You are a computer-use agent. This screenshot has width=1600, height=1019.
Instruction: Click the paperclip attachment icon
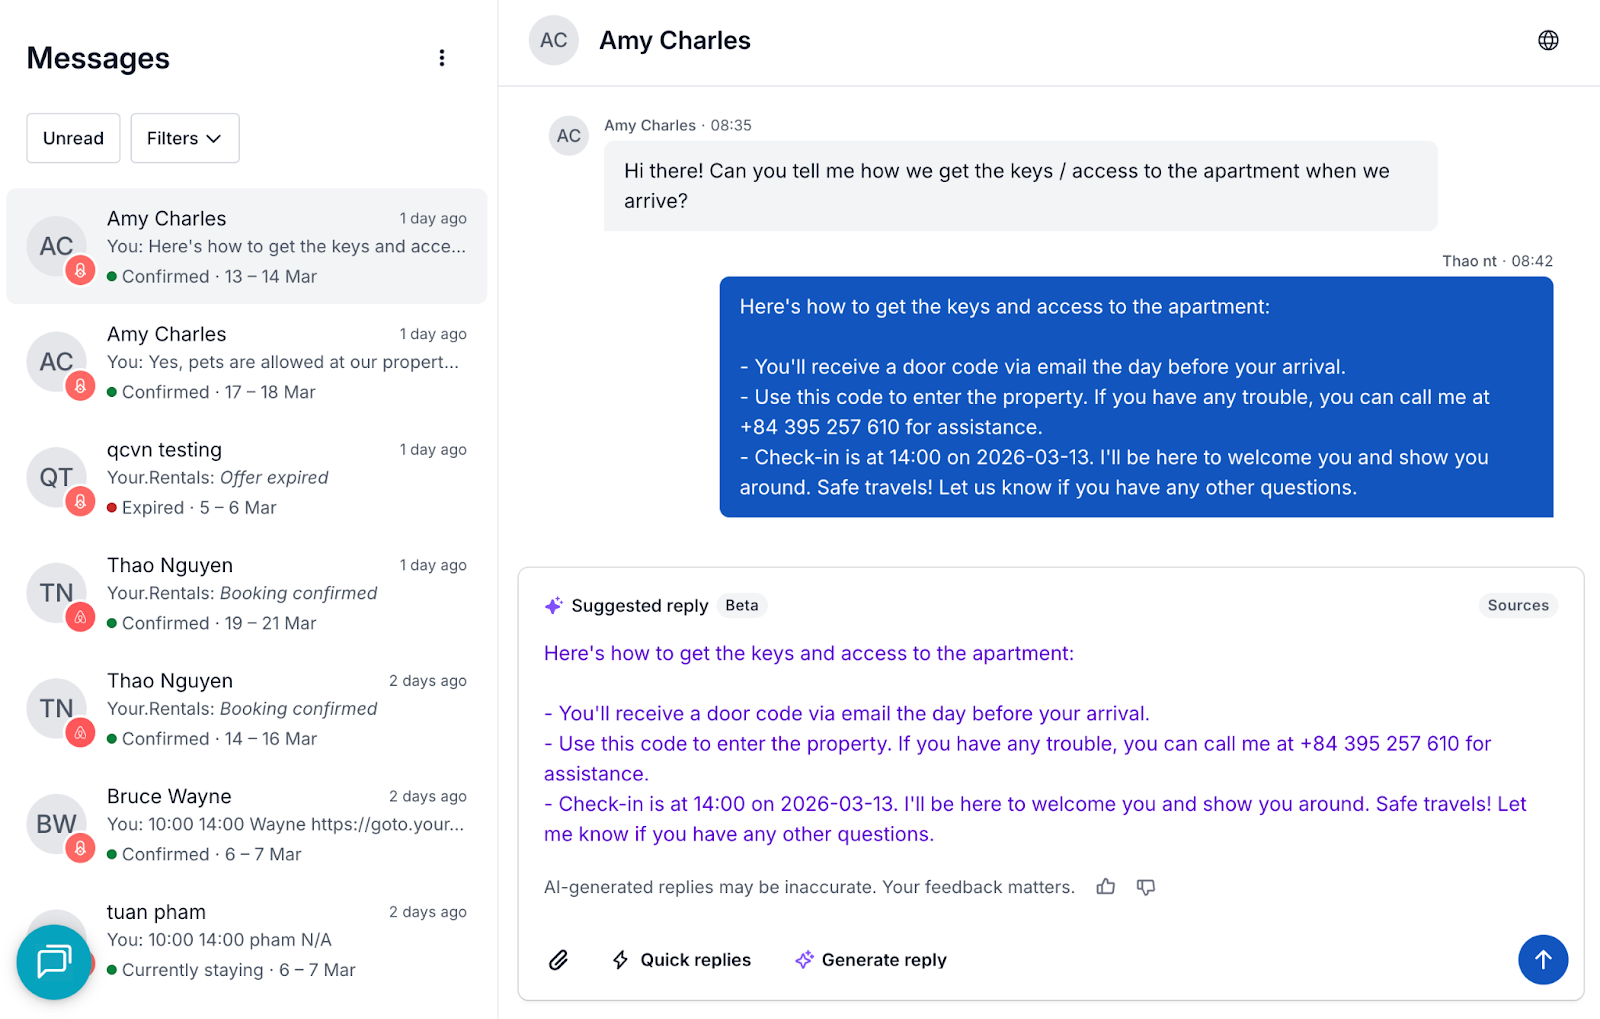[559, 960]
